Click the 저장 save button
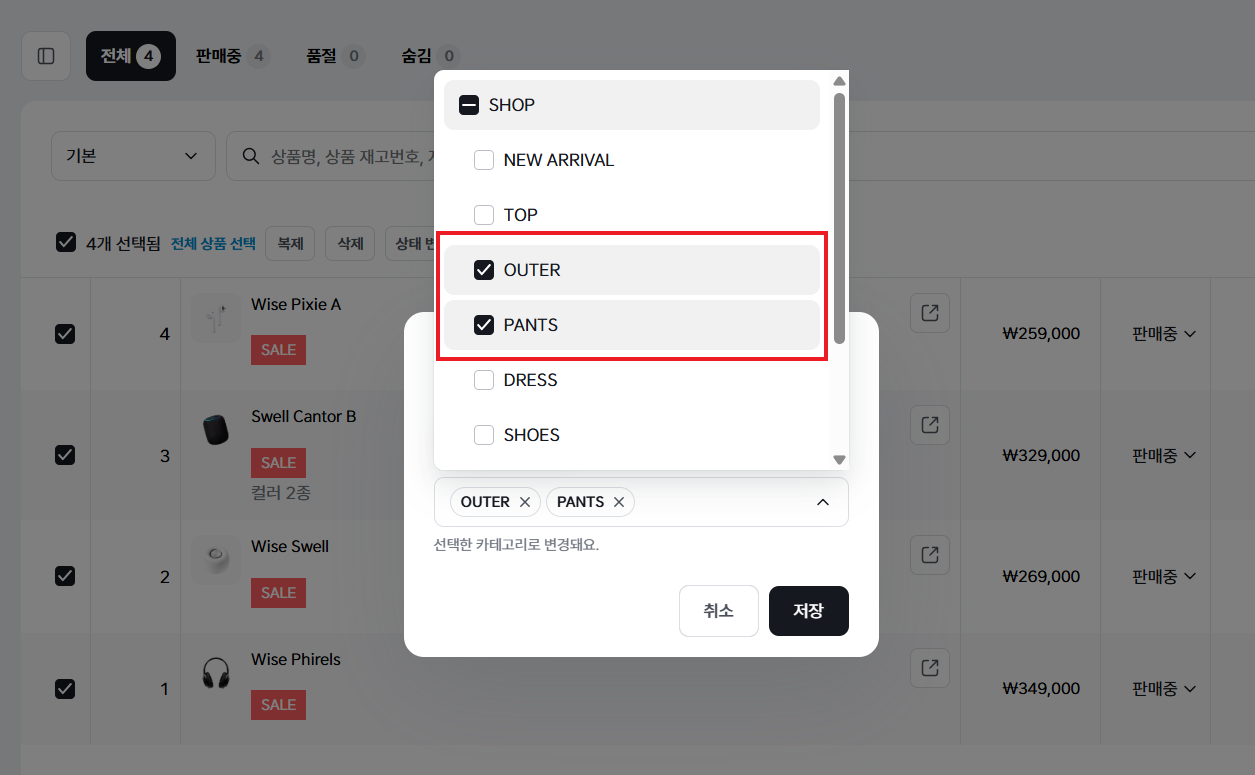This screenshot has width=1255, height=775. click(x=809, y=611)
